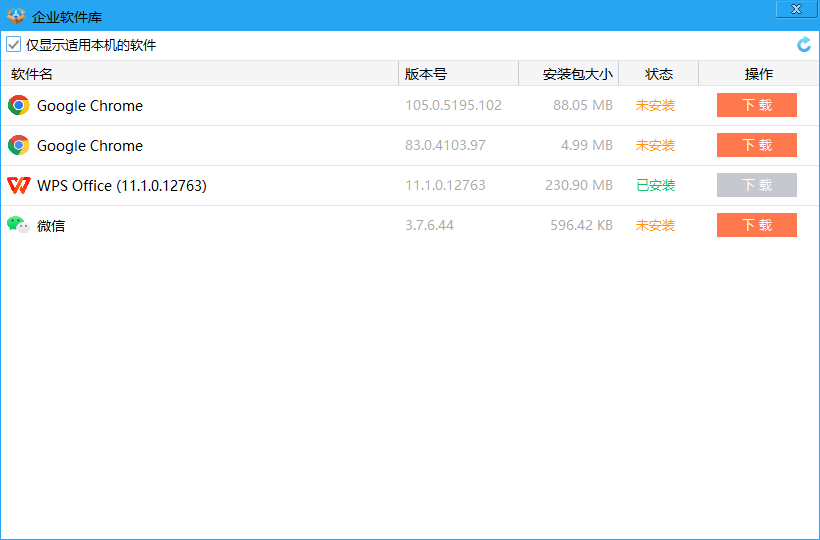Click size value 4.99 MB
Image resolution: width=820 pixels, height=540 pixels.
(587, 145)
